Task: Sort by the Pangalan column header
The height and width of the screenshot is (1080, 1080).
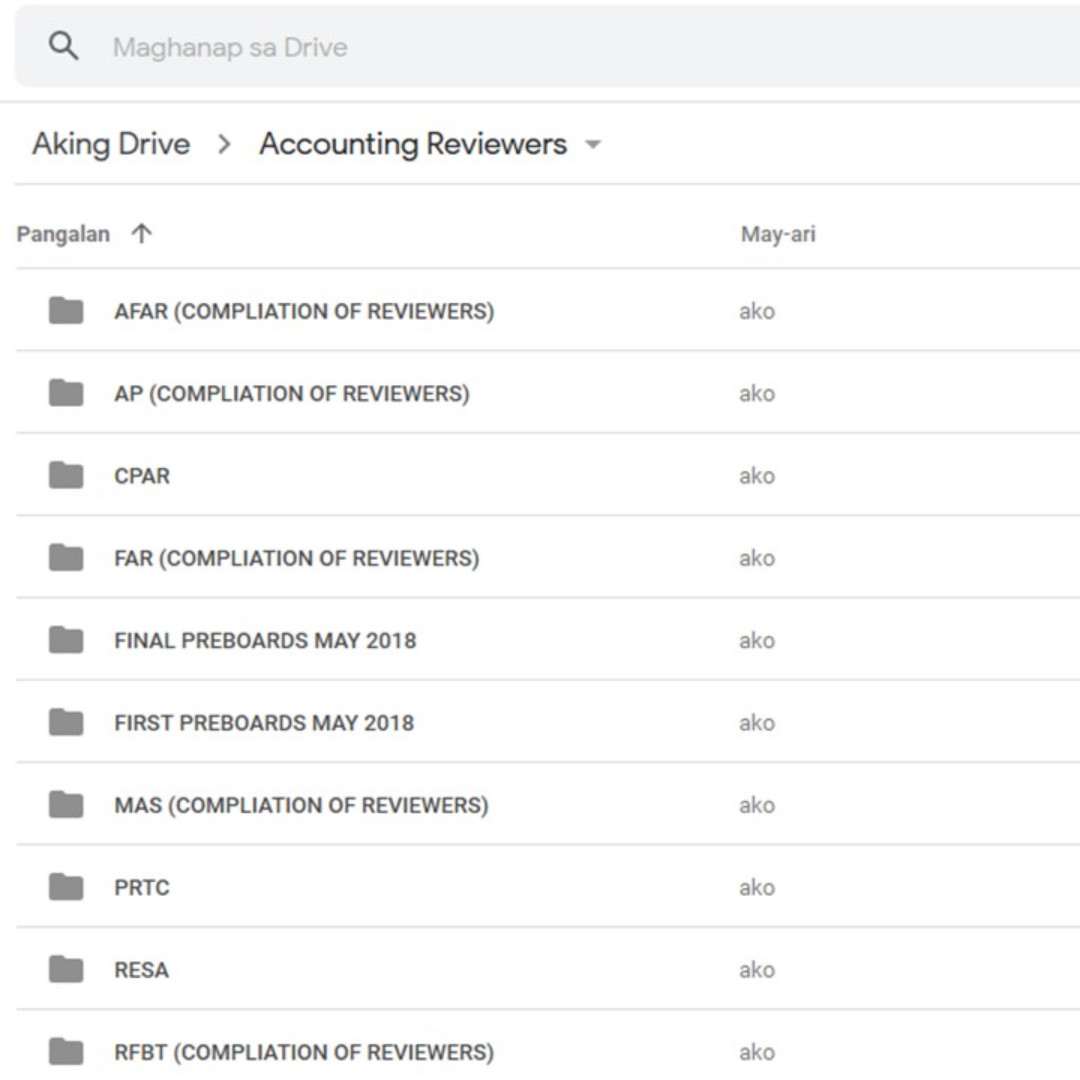Action: (x=63, y=234)
